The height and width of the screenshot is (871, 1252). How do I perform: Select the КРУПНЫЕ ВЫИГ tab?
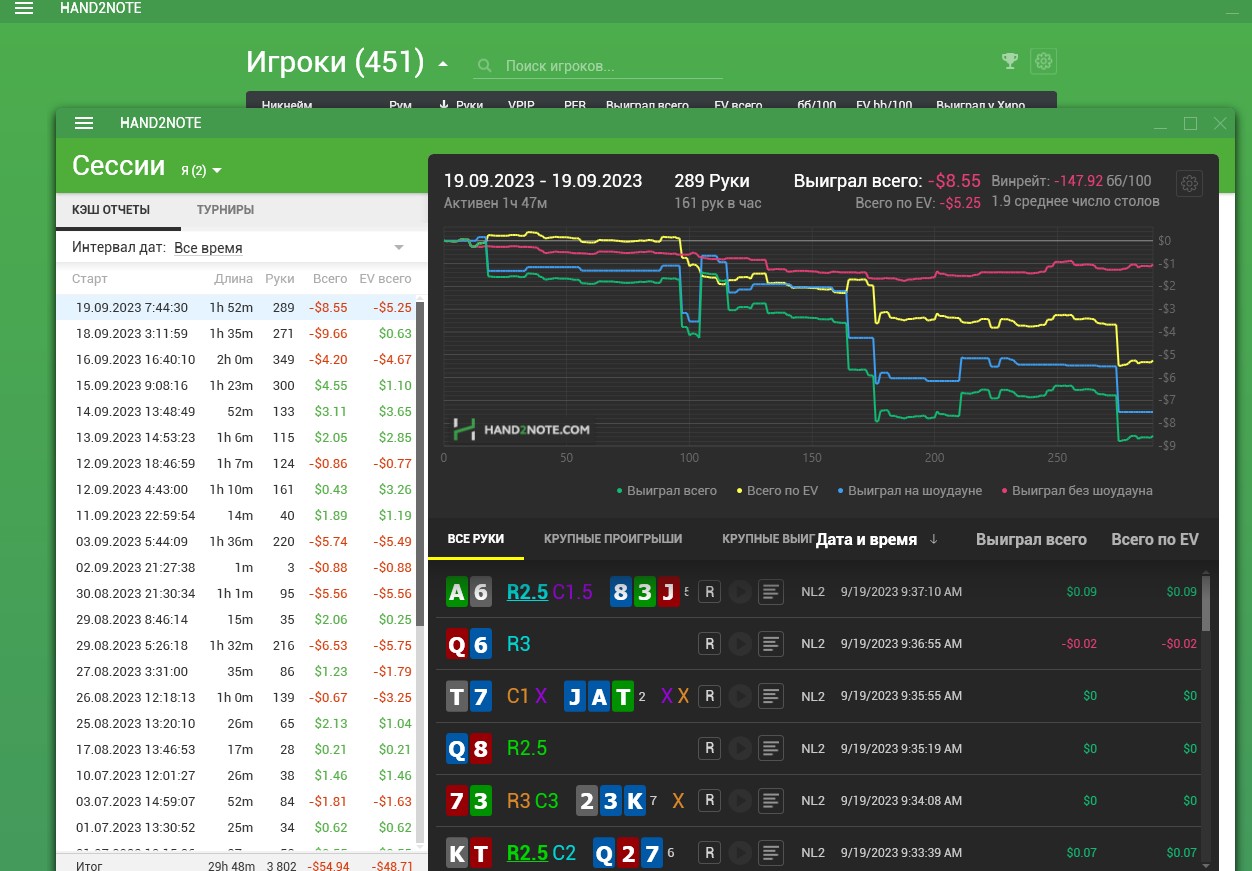coord(768,538)
